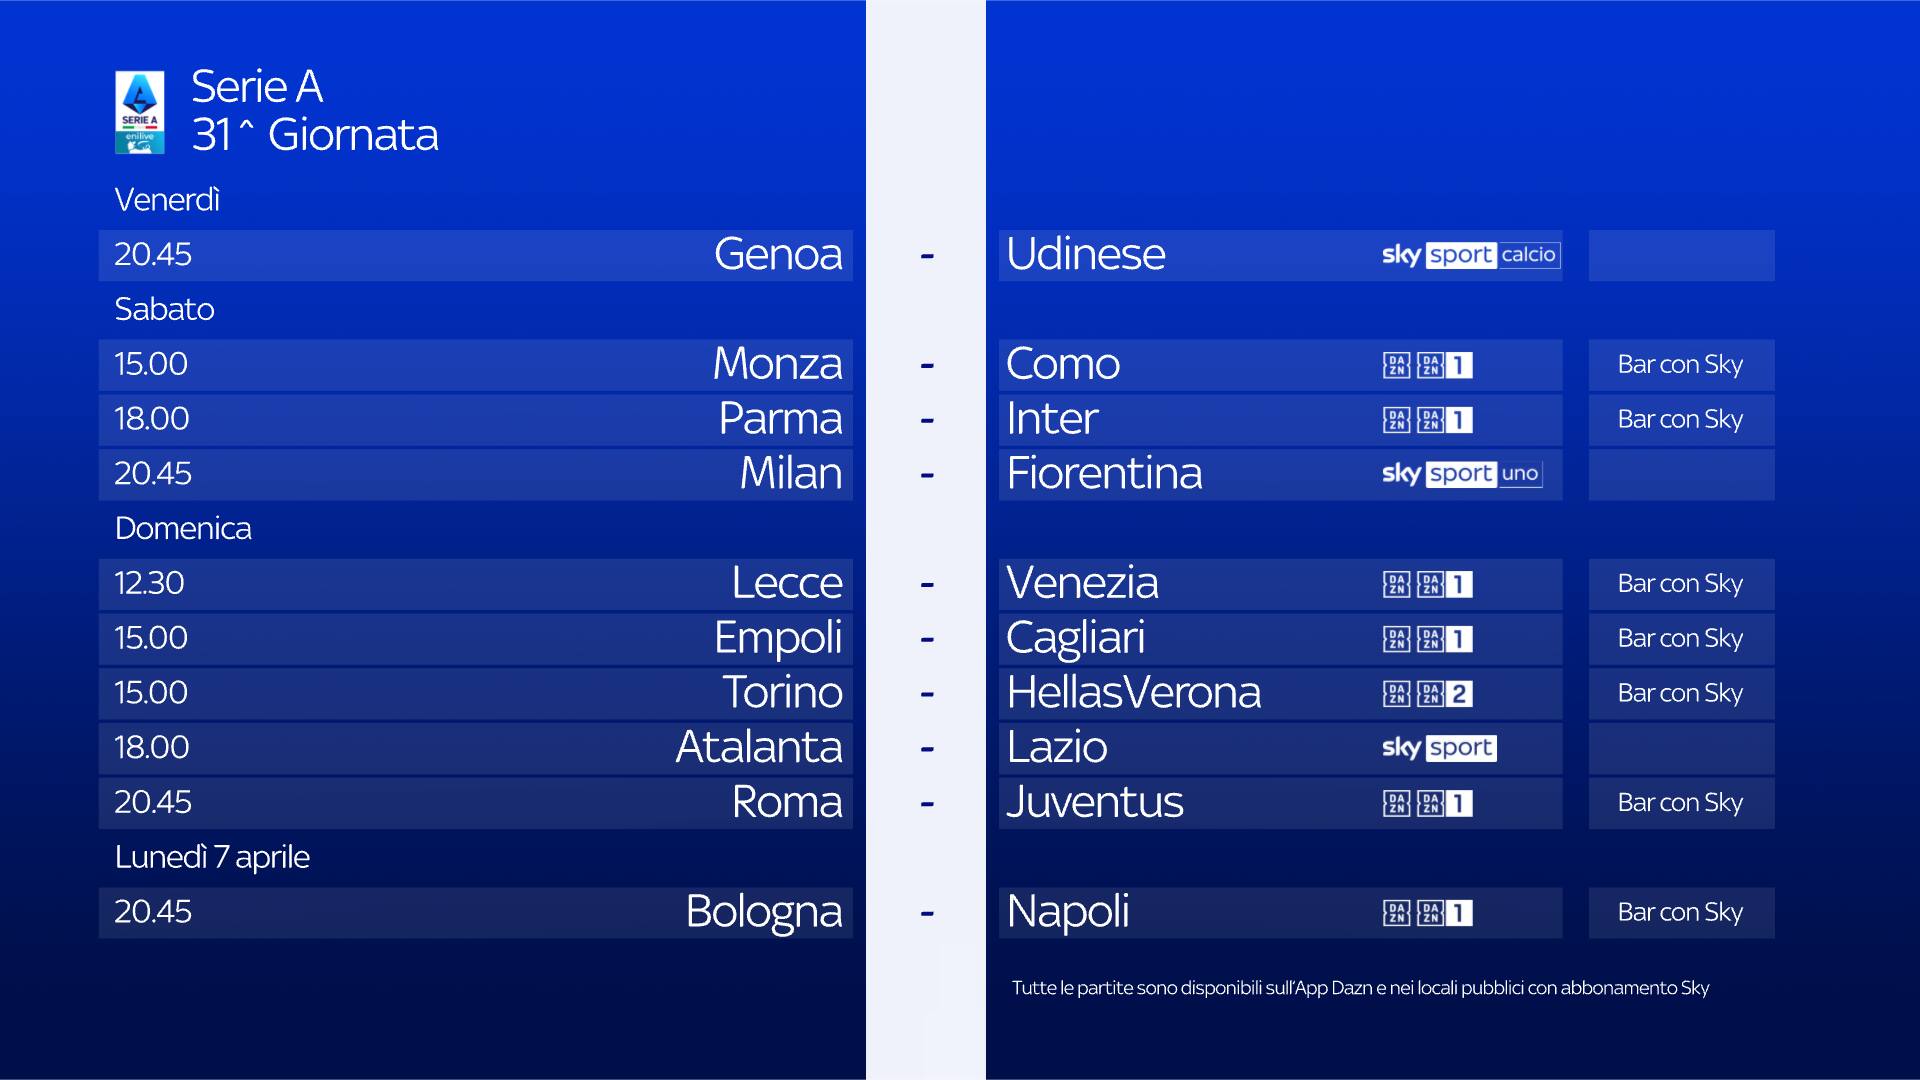Viewport: 1920px width, 1080px height.
Task: Click Bar con Sky for Monza-Como
Action: click(x=1680, y=365)
